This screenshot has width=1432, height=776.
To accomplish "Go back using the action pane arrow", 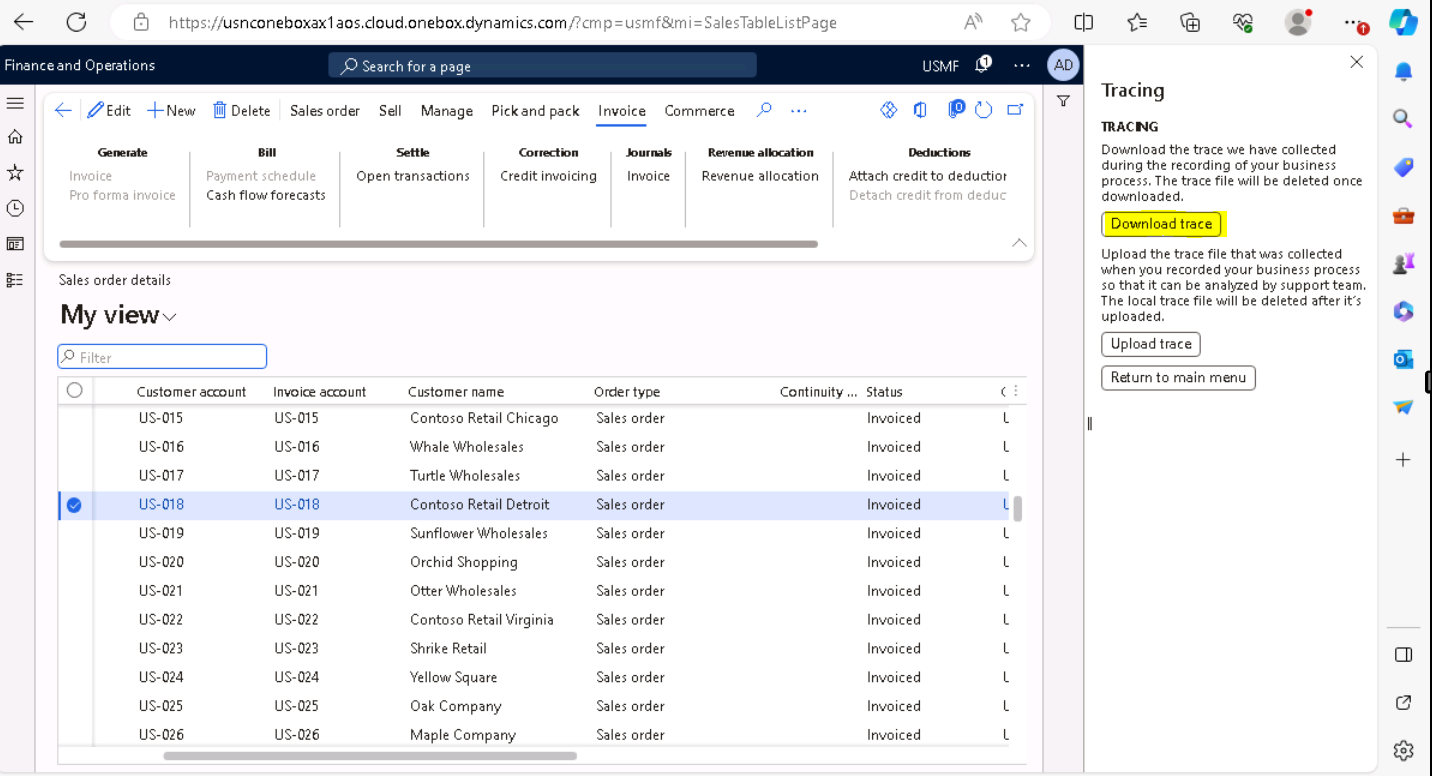I will click(63, 111).
